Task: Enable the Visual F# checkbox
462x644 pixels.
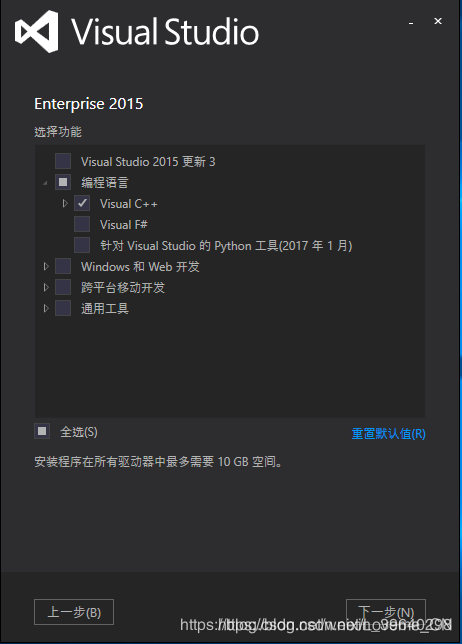Action: [82, 224]
